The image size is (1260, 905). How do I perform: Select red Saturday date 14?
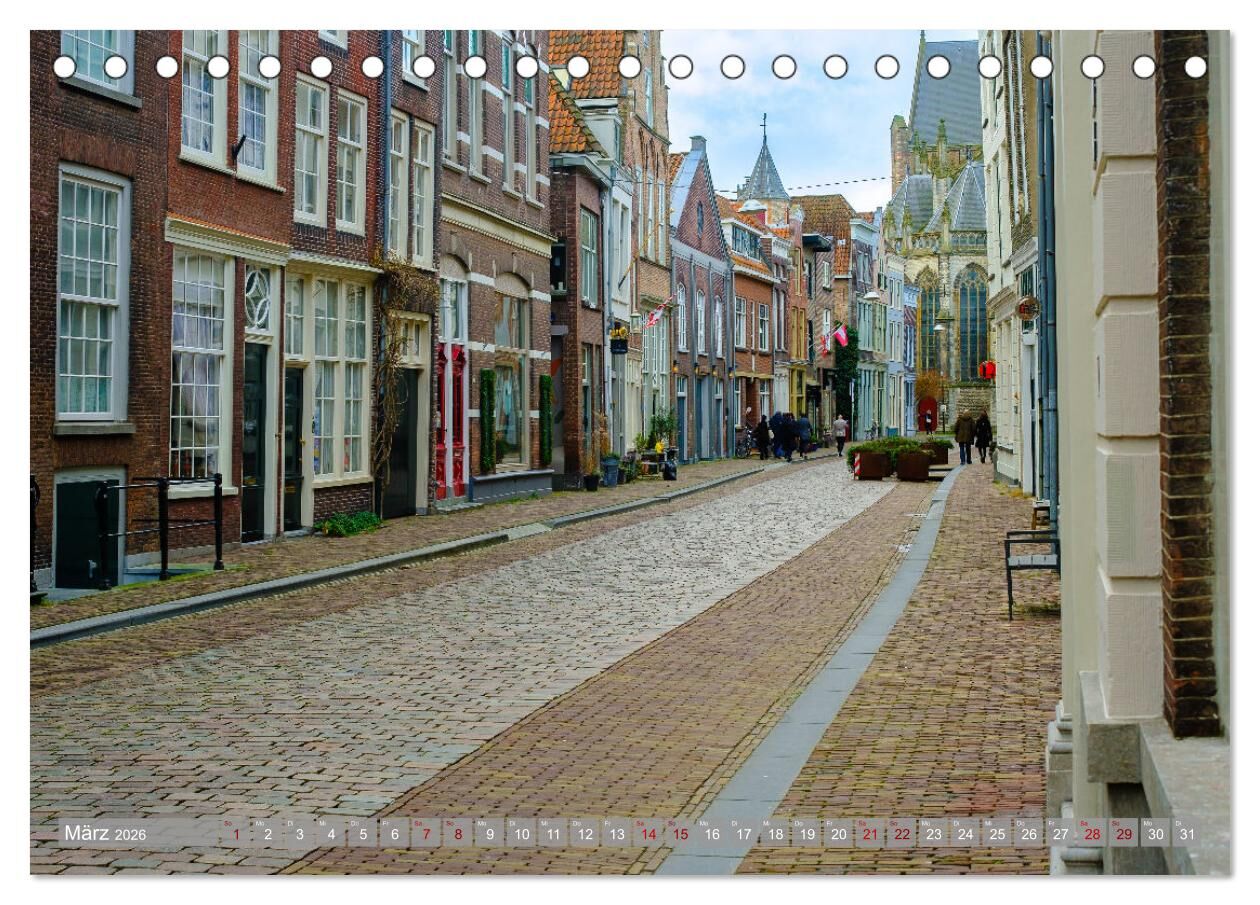click(648, 833)
